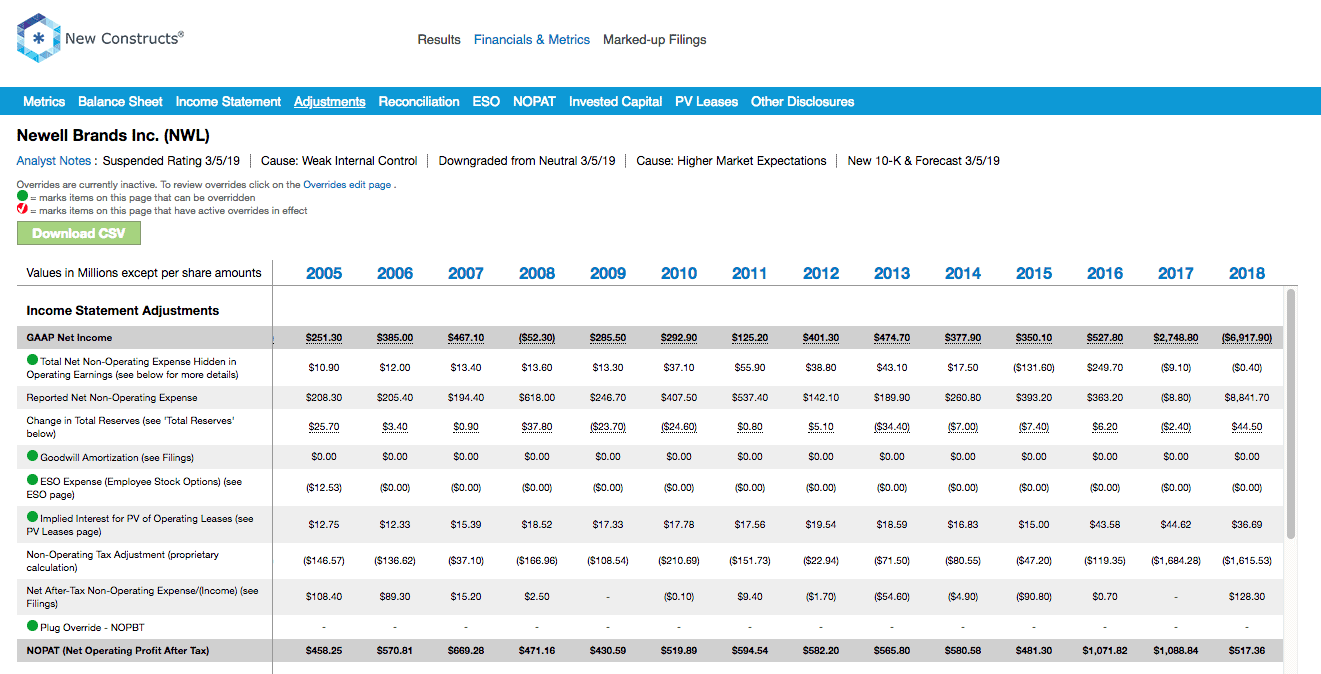Select 2018 Reported Net Non-Operating Expense $8,841.70

(1247, 397)
